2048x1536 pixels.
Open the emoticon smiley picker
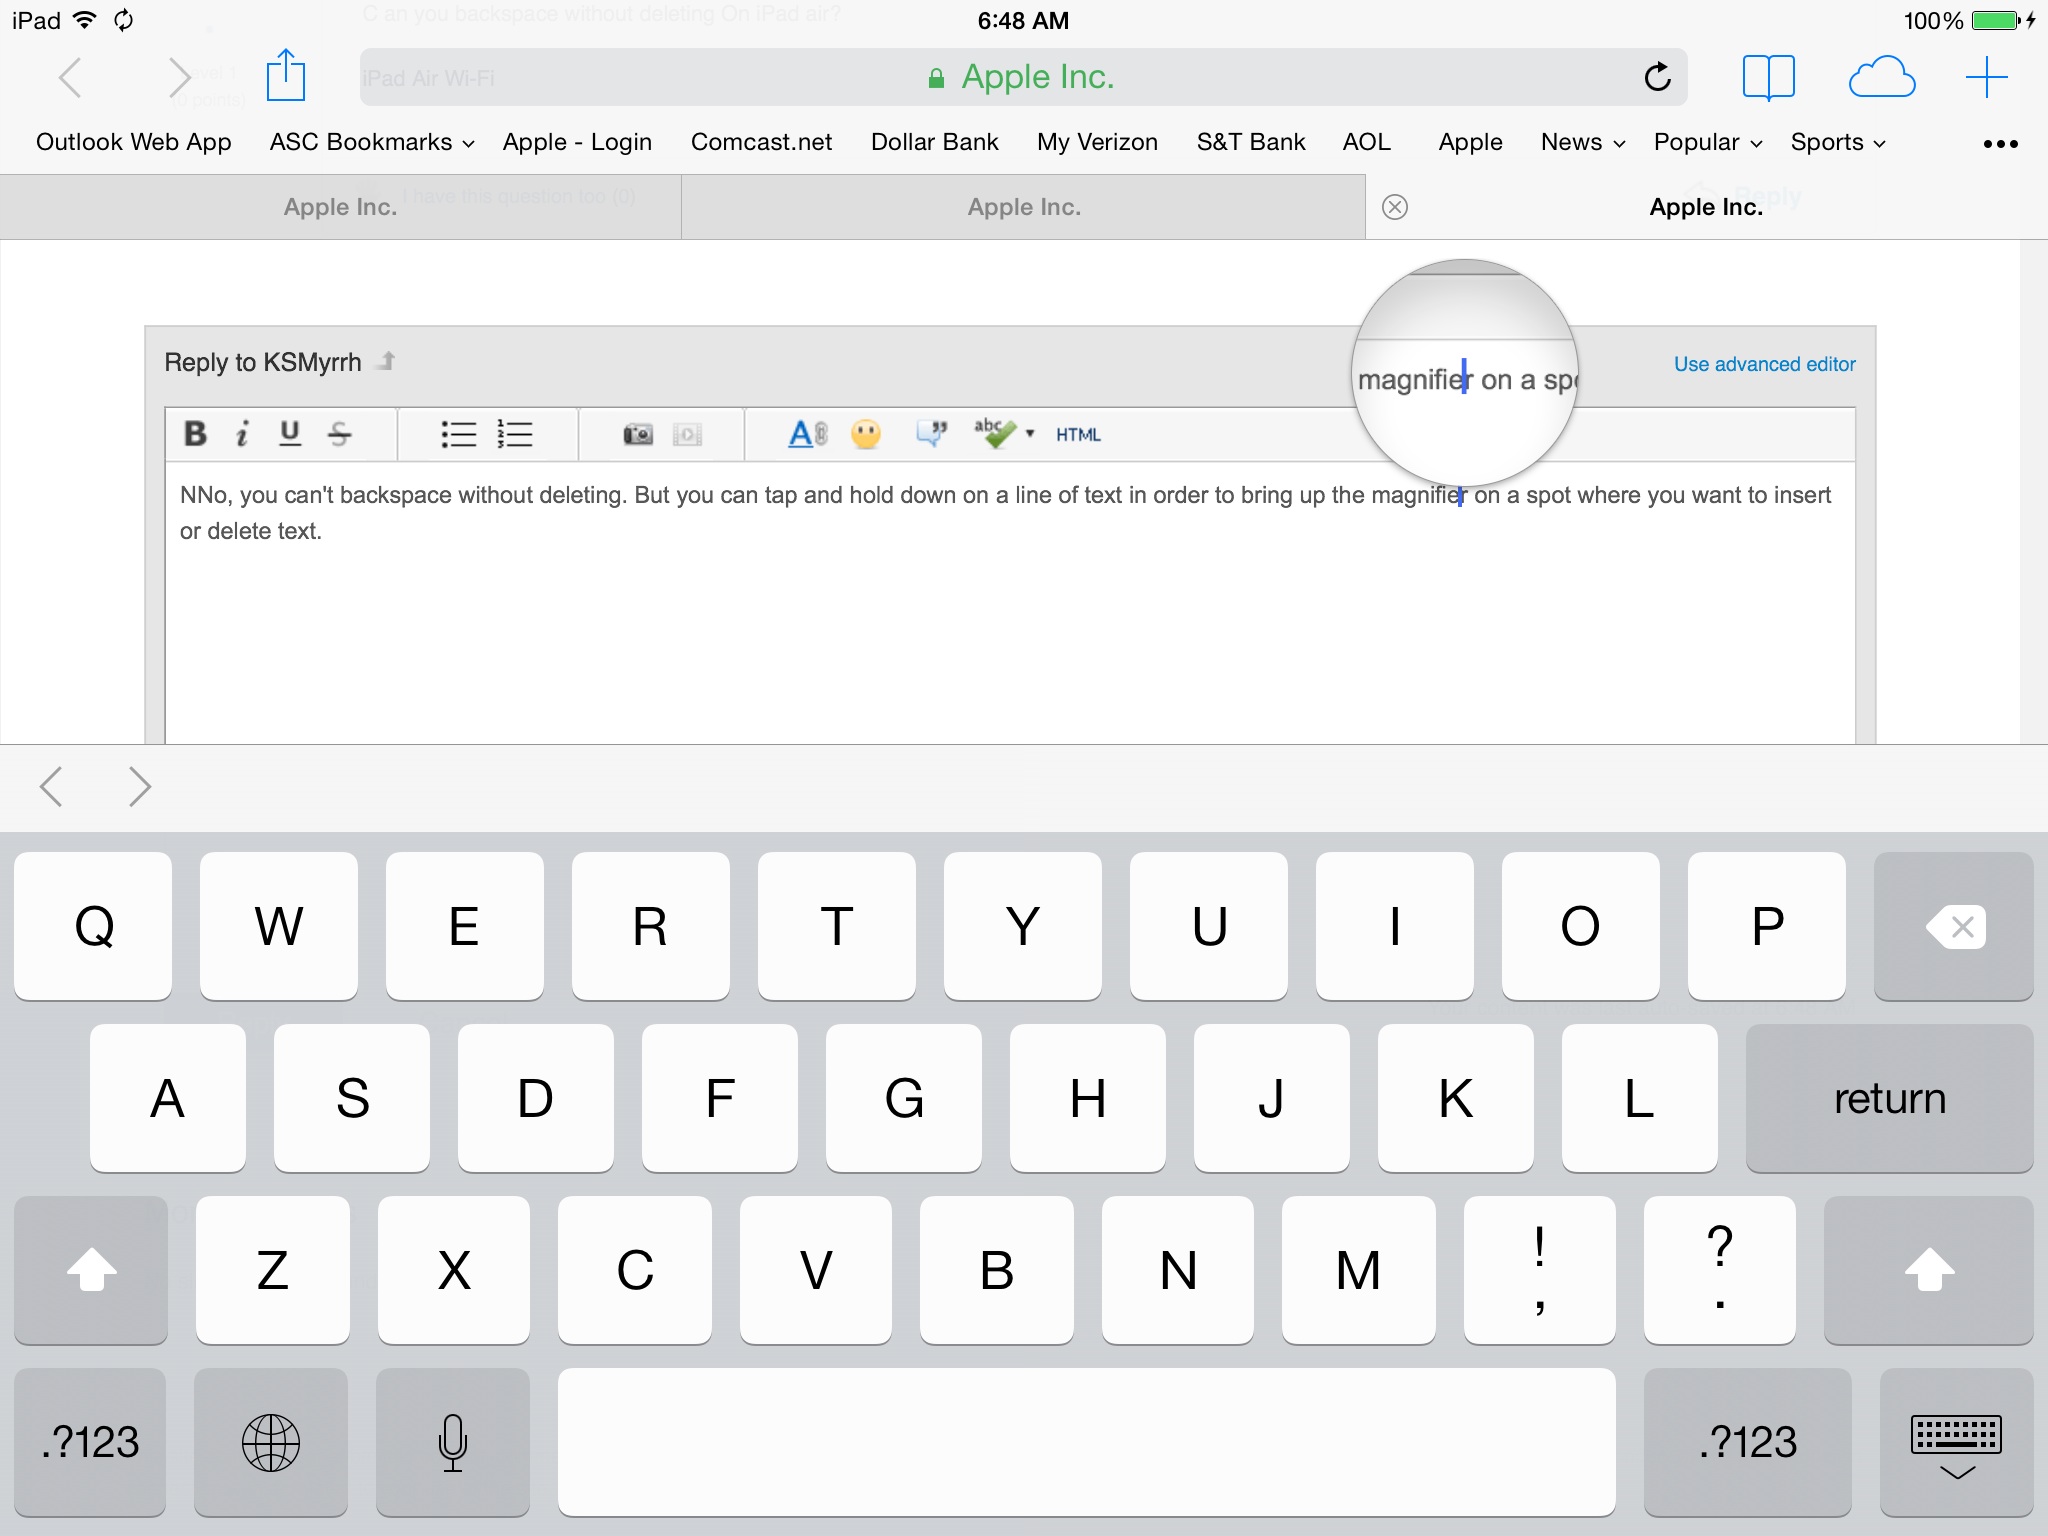click(x=866, y=434)
